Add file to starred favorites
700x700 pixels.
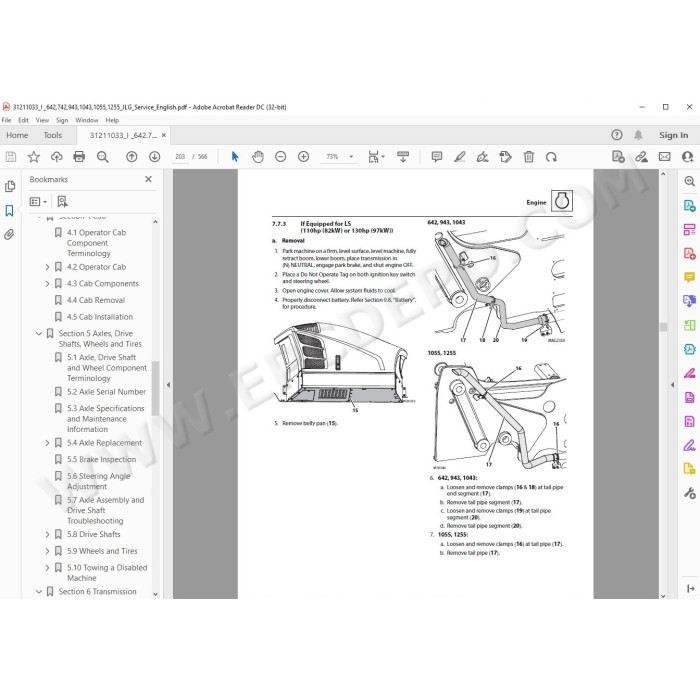(x=33, y=157)
